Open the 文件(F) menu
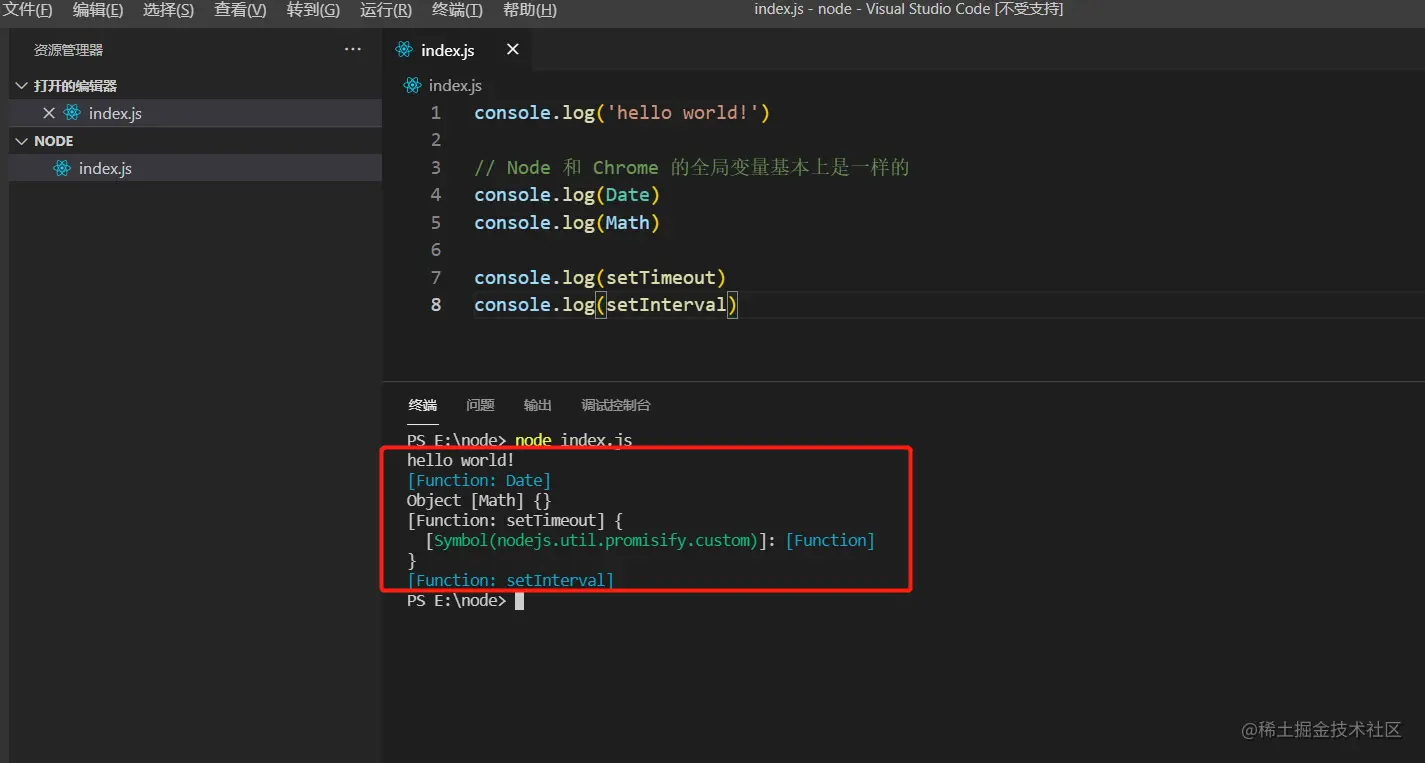1425x763 pixels. tap(28, 10)
